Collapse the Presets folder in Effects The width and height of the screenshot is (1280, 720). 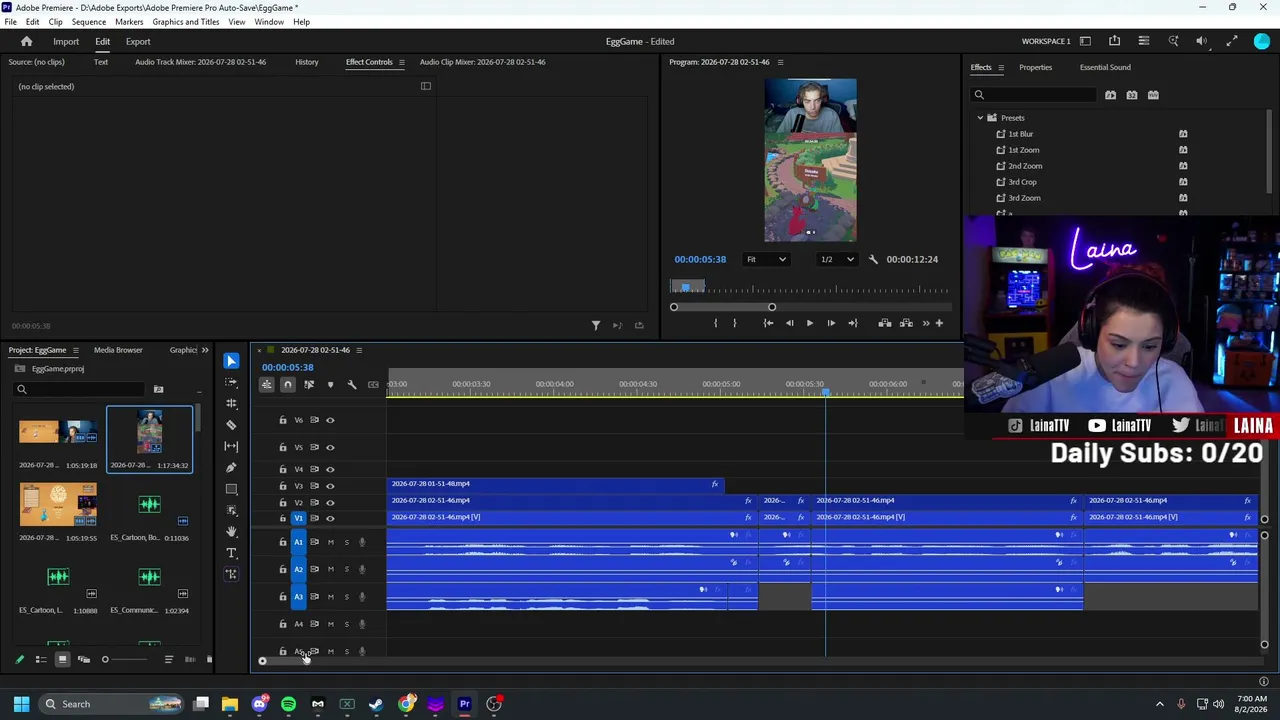[x=980, y=118]
